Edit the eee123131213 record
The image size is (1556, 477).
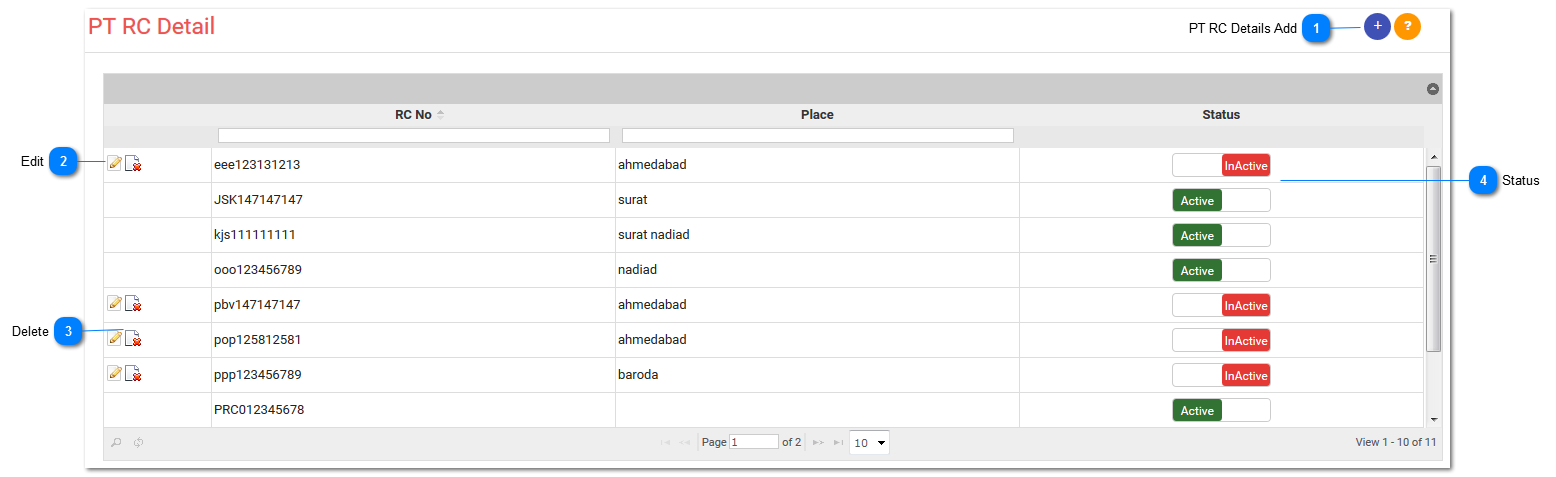[115, 164]
